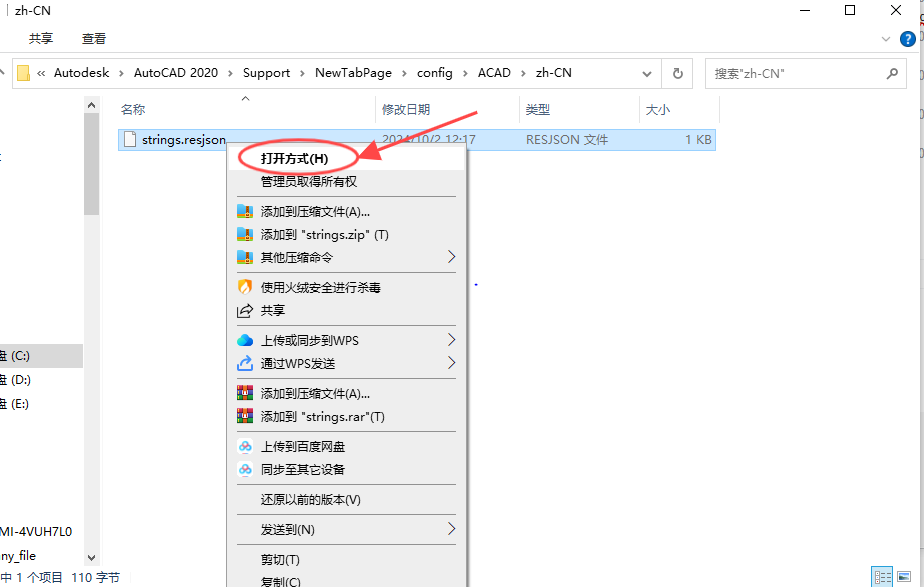Viewport: 924px width, 587px height.
Task: Switch to large icons view in status bar
Action: click(905, 576)
